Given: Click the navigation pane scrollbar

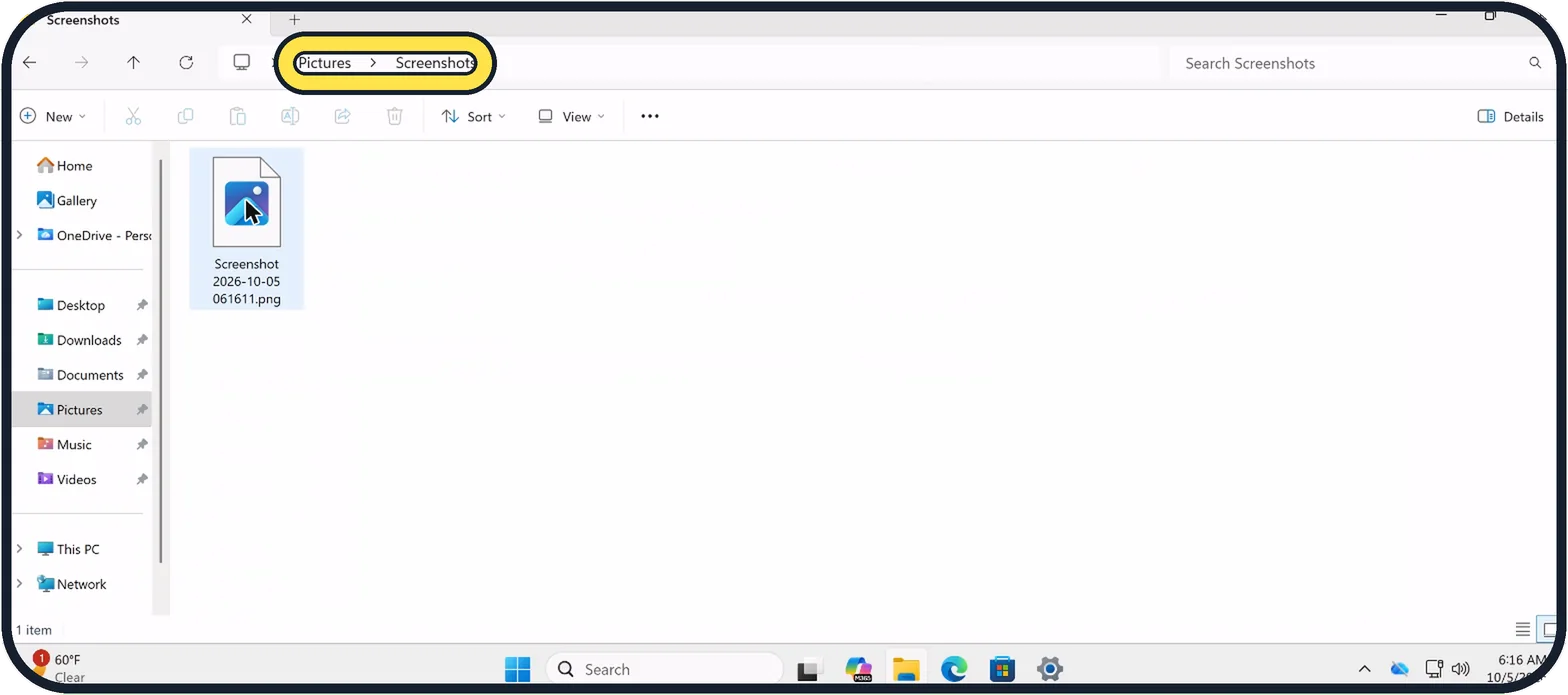Looking at the screenshot, I should tap(160, 360).
